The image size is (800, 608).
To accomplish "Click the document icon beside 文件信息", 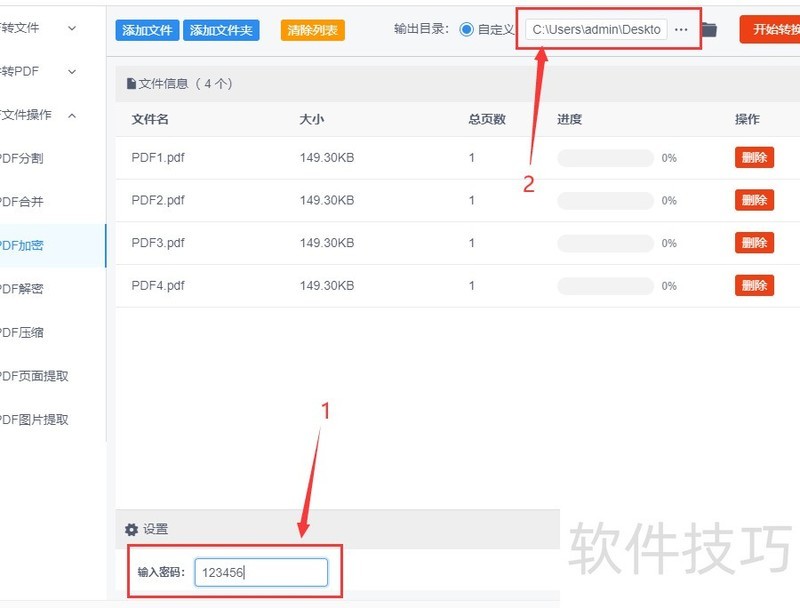I will pyautogui.click(x=130, y=83).
